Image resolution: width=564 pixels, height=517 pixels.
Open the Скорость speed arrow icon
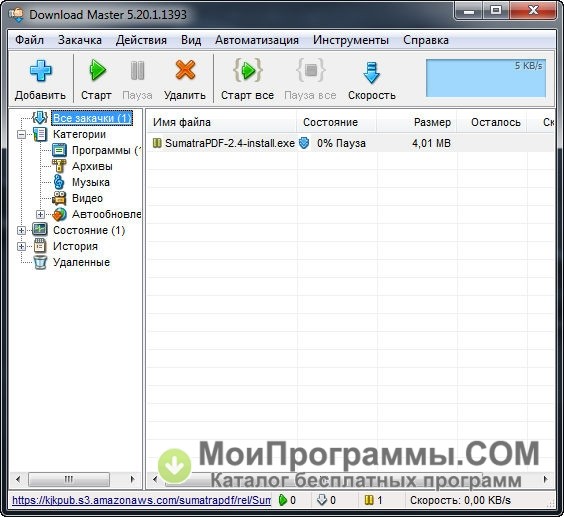372,73
